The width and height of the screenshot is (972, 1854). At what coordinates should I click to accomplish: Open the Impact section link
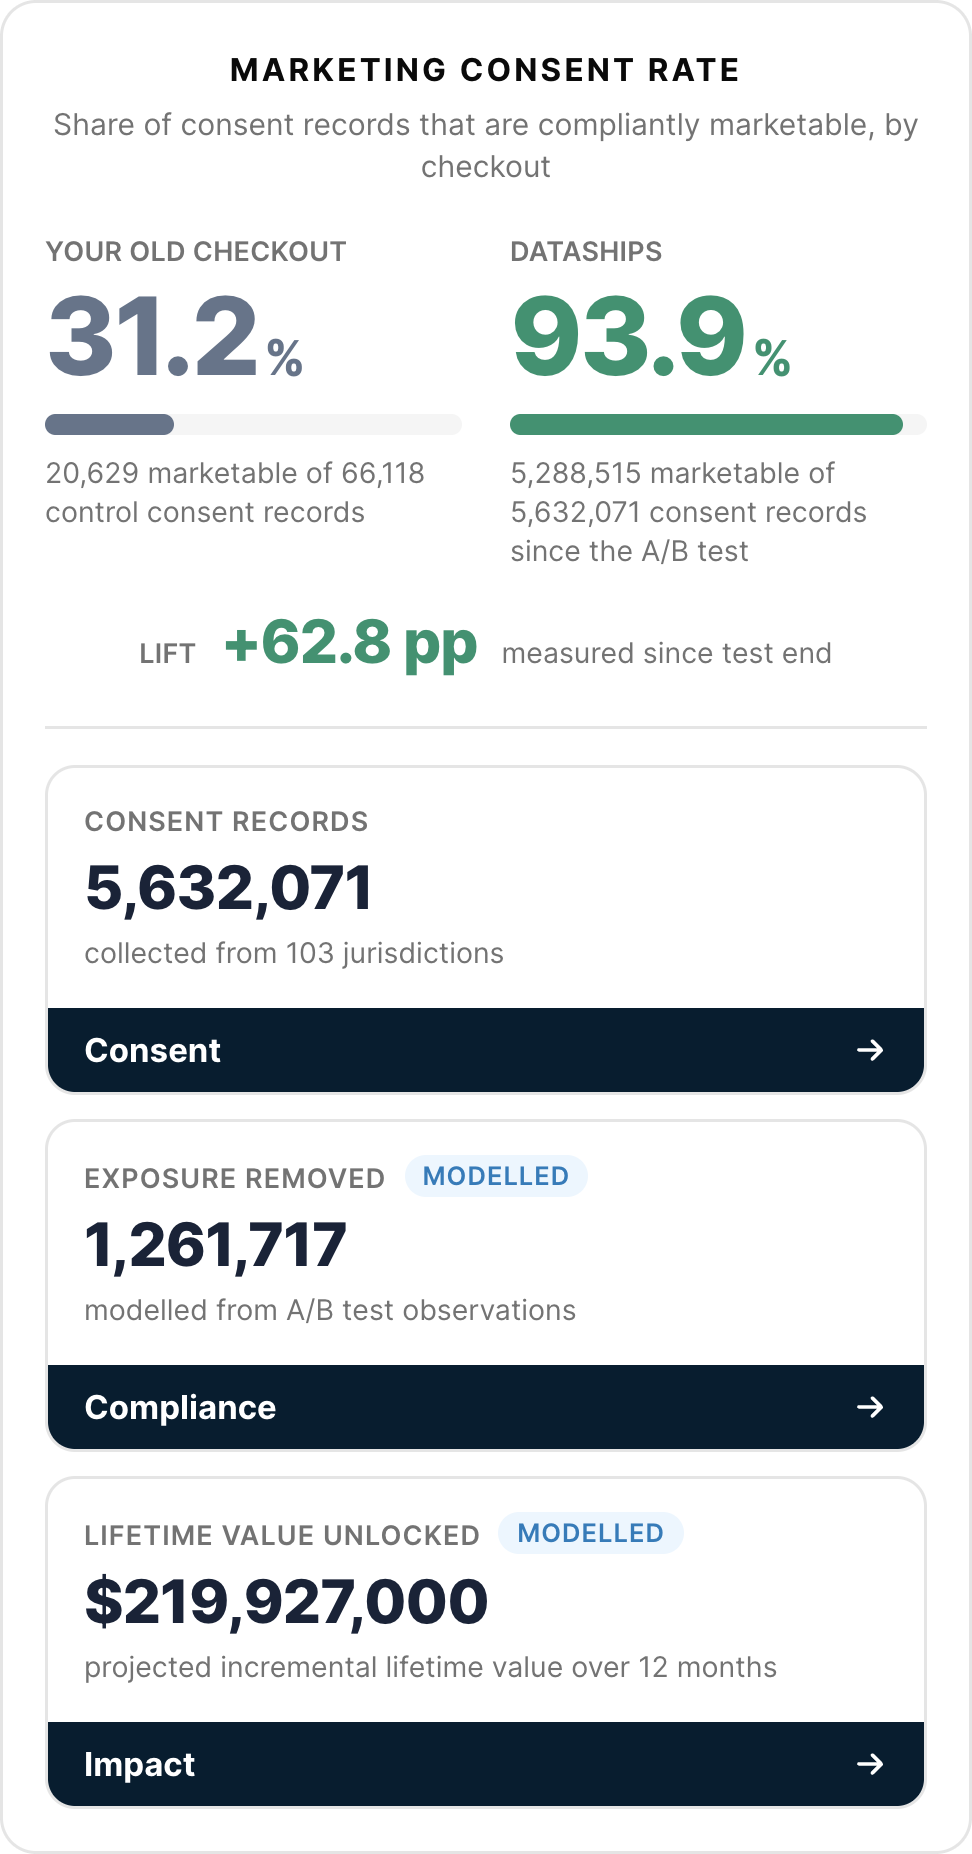pyautogui.click(x=486, y=1764)
